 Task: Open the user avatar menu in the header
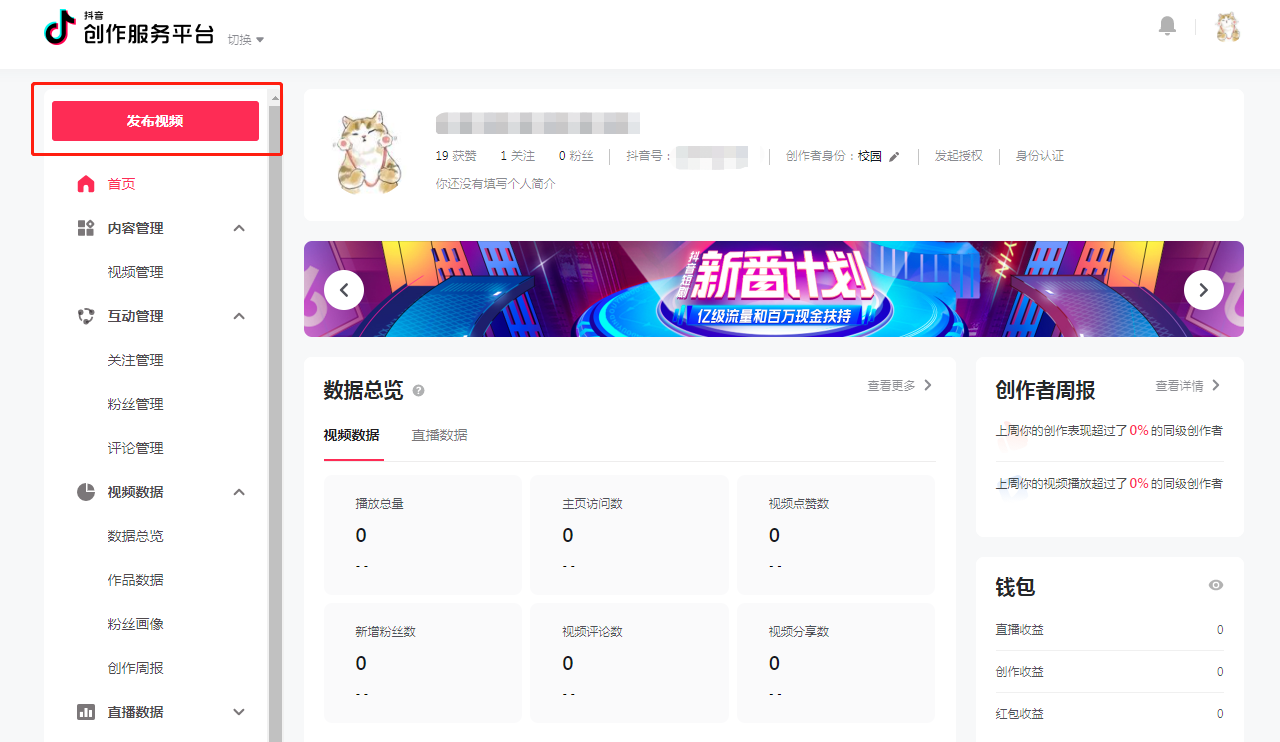pyautogui.click(x=1228, y=27)
